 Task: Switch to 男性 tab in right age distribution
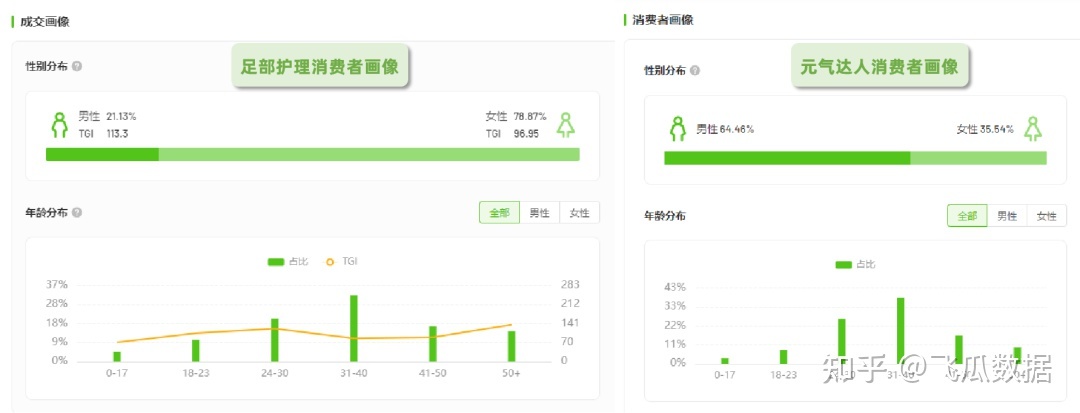1007,216
